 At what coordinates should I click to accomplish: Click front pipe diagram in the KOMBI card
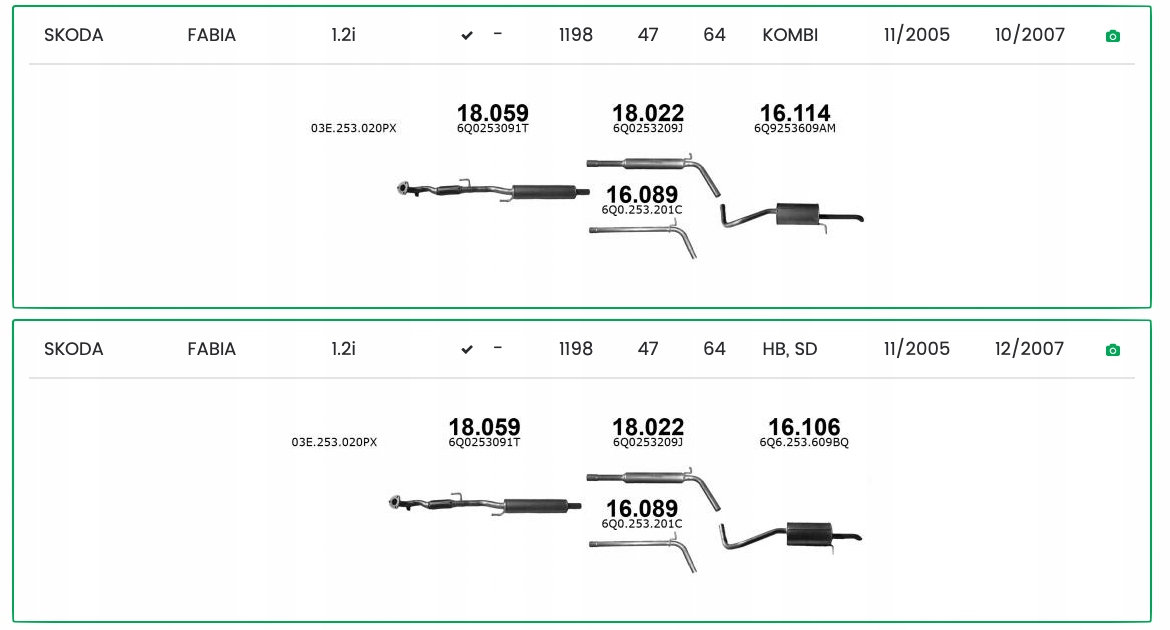pos(488,190)
